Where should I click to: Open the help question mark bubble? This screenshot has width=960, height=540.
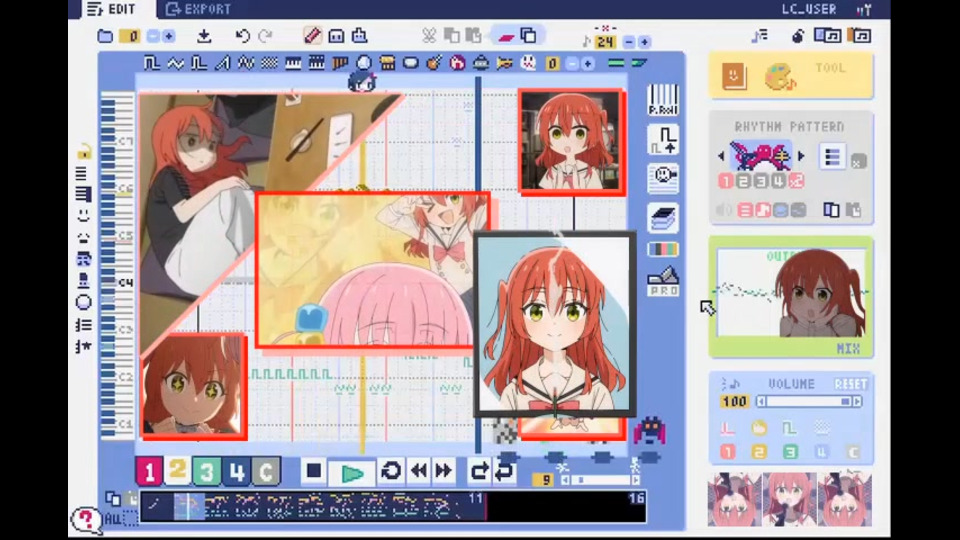point(86,520)
